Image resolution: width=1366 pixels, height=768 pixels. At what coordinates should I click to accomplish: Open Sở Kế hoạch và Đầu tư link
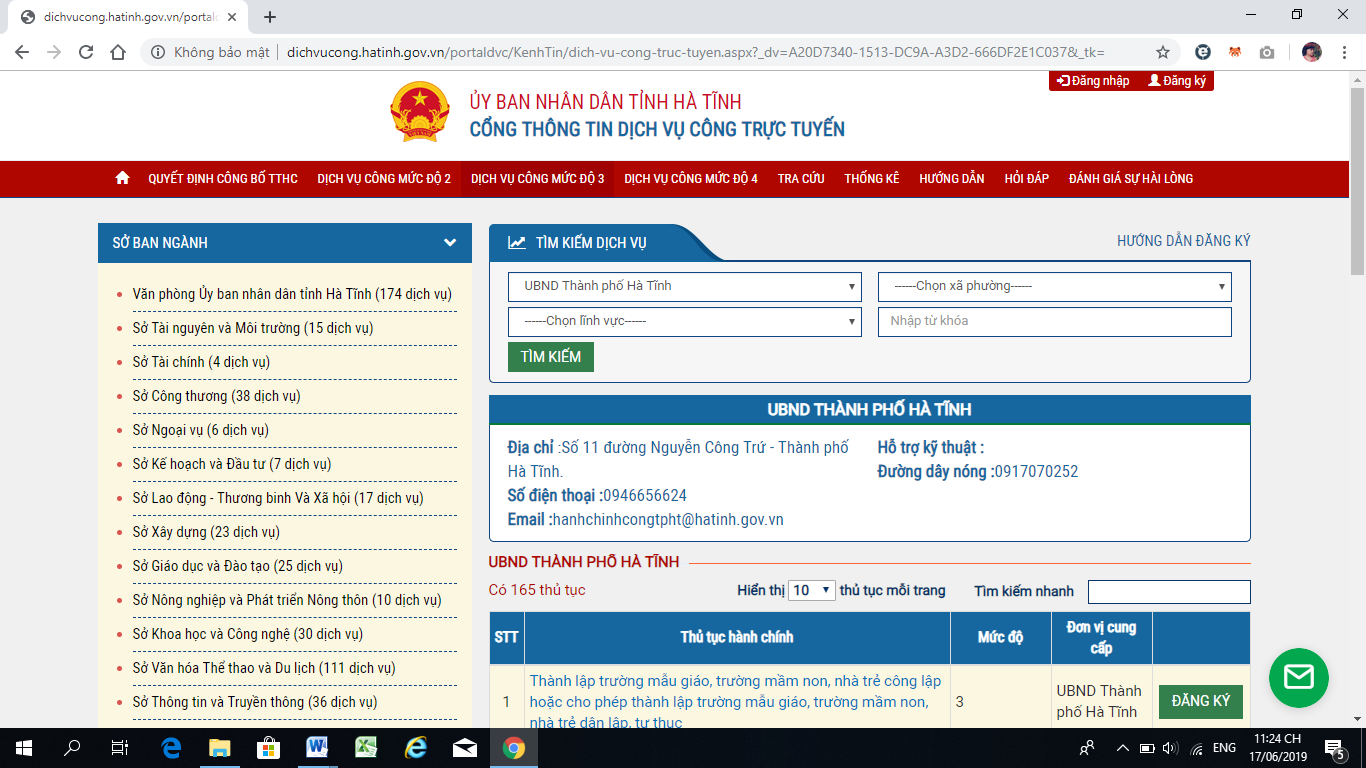pos(232,464)
